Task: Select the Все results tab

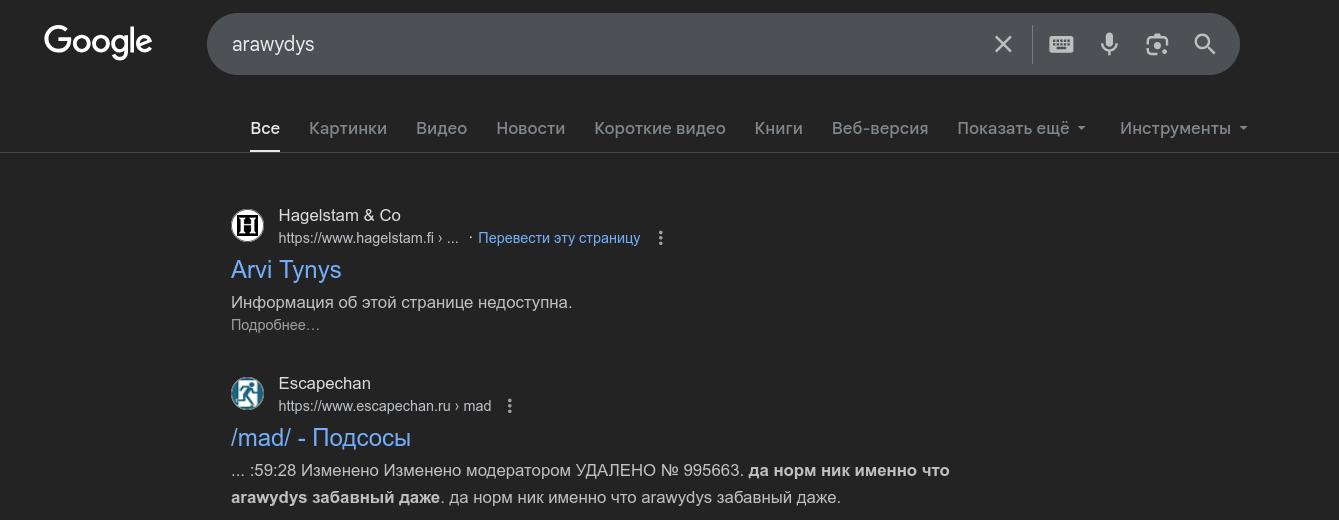Action: pos(265,128)
